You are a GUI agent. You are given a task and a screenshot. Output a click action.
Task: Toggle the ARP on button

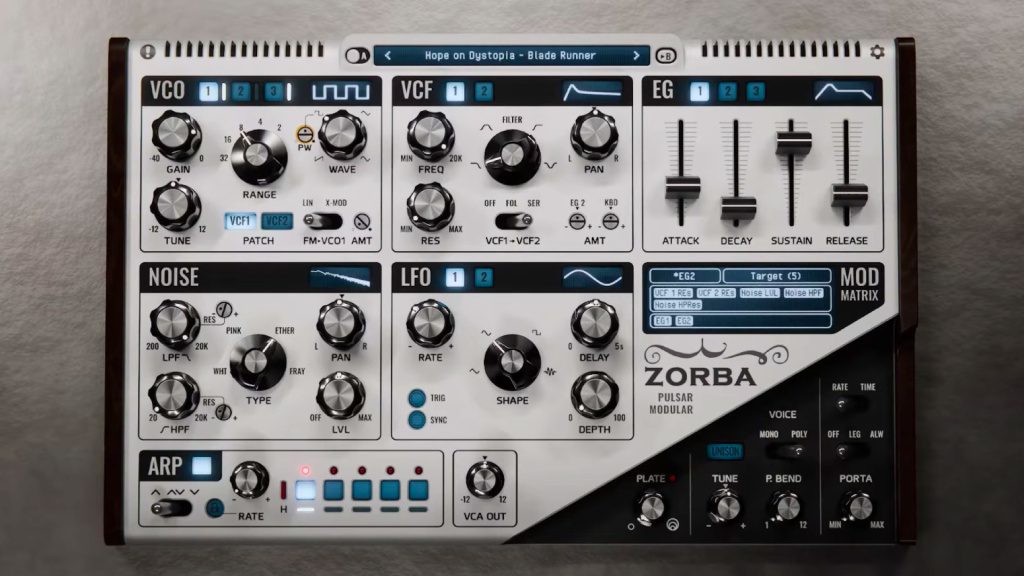[202, 466]
